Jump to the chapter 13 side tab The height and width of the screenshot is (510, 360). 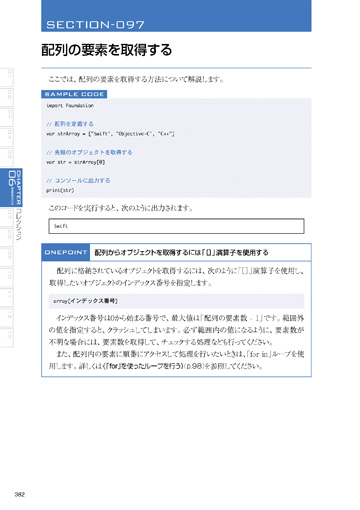[7, 337]
